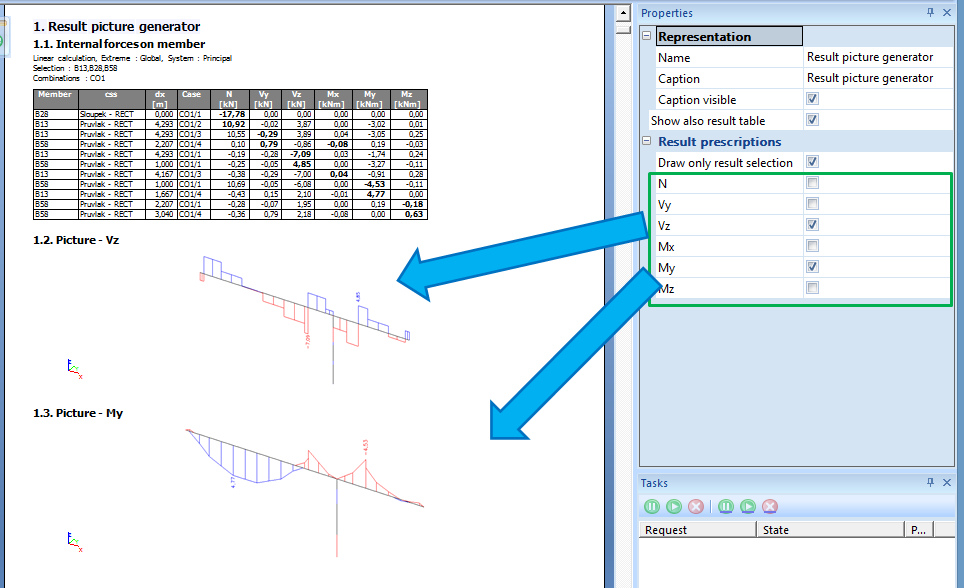Click the underlined cancel-all icon in Tasks

coord(770,507)
